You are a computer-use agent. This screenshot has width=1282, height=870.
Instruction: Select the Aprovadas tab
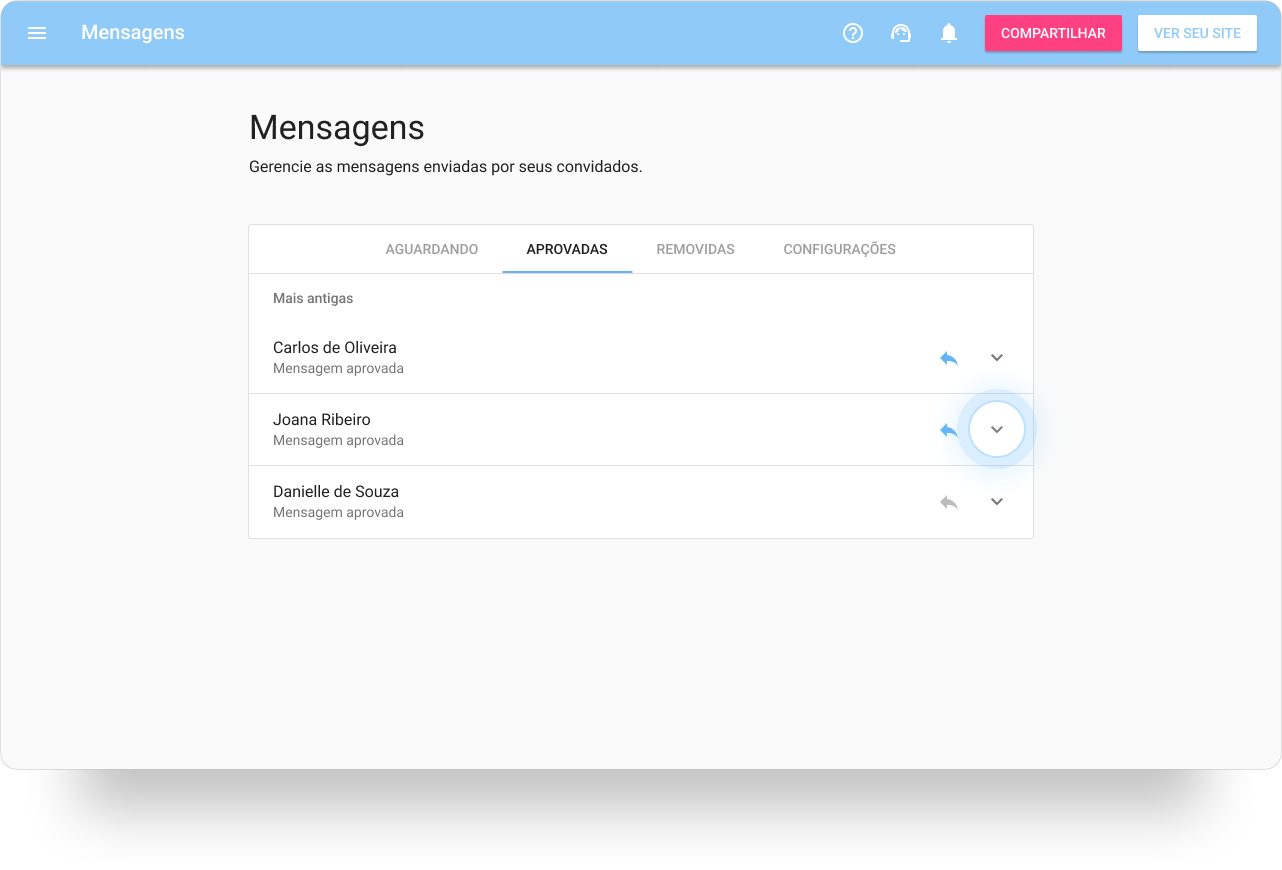coord(567,249)
